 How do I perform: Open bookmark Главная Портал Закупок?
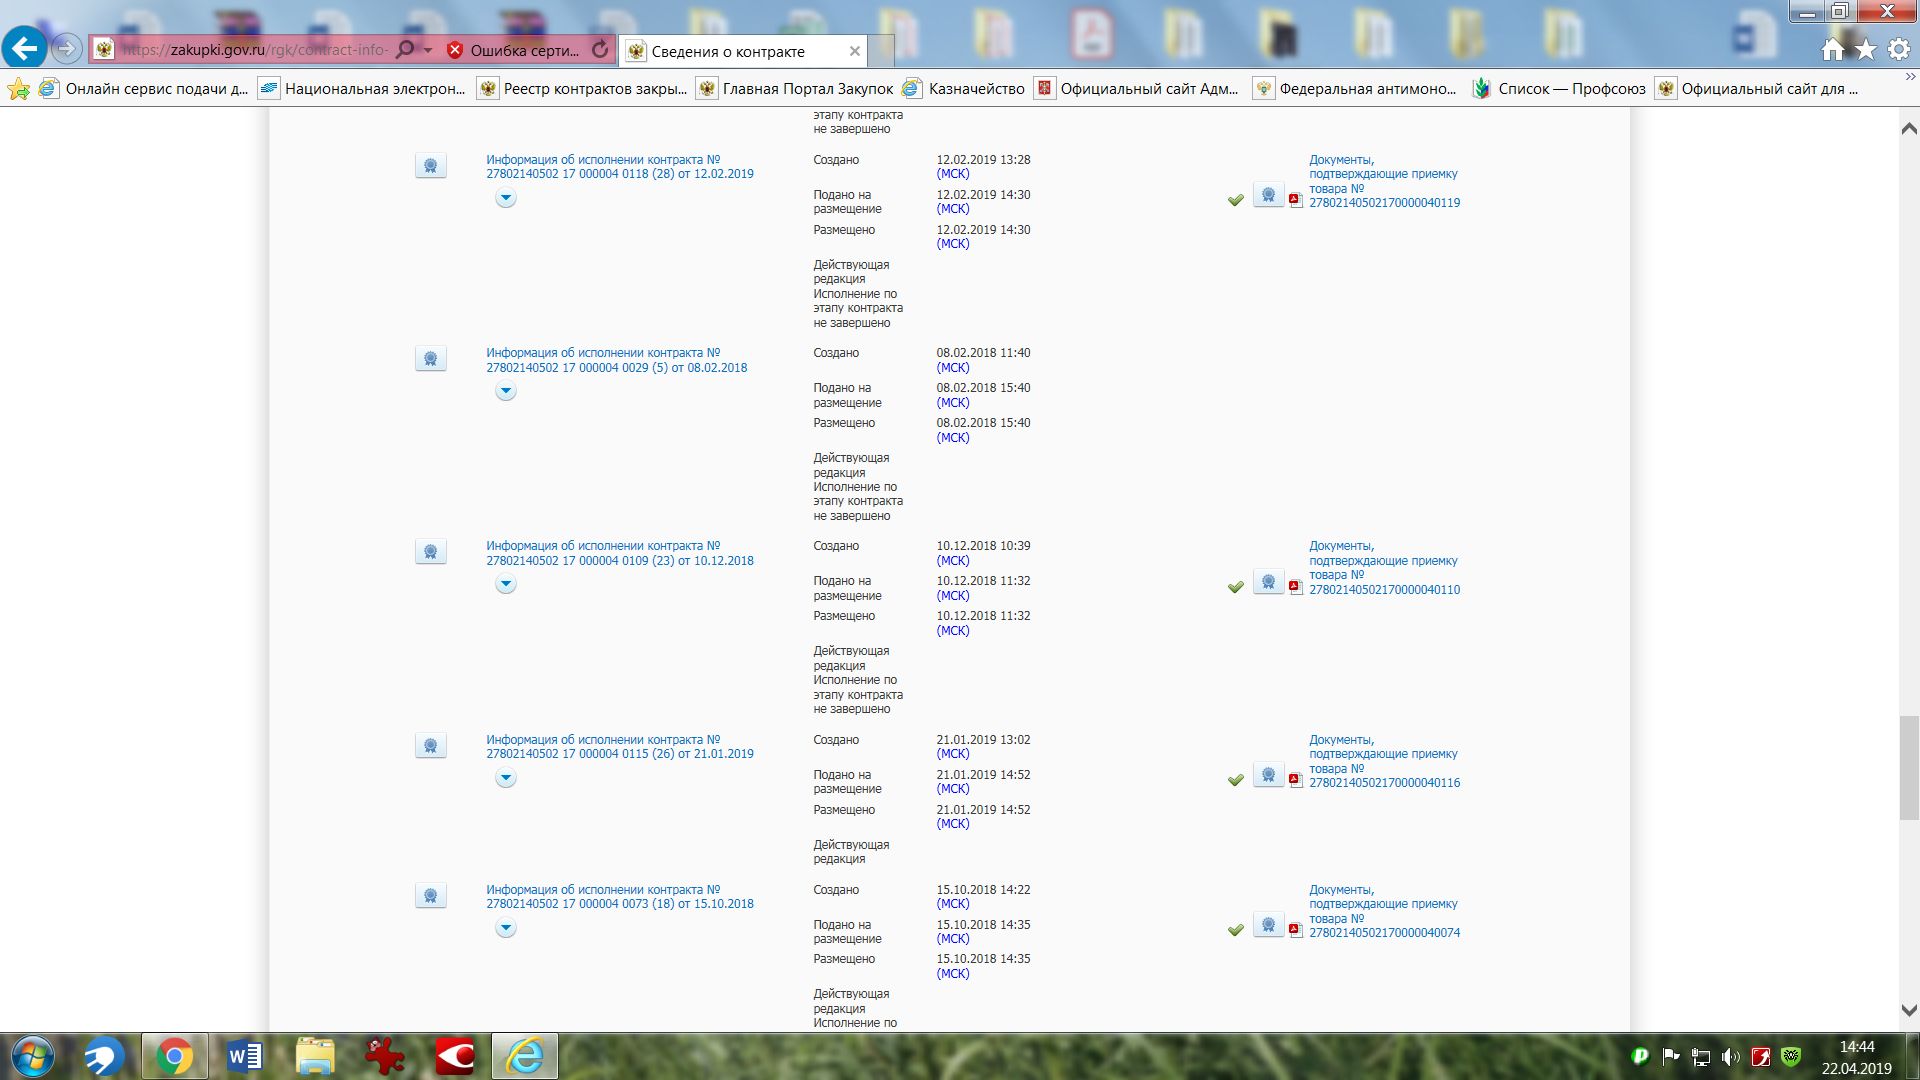(796, 89)
